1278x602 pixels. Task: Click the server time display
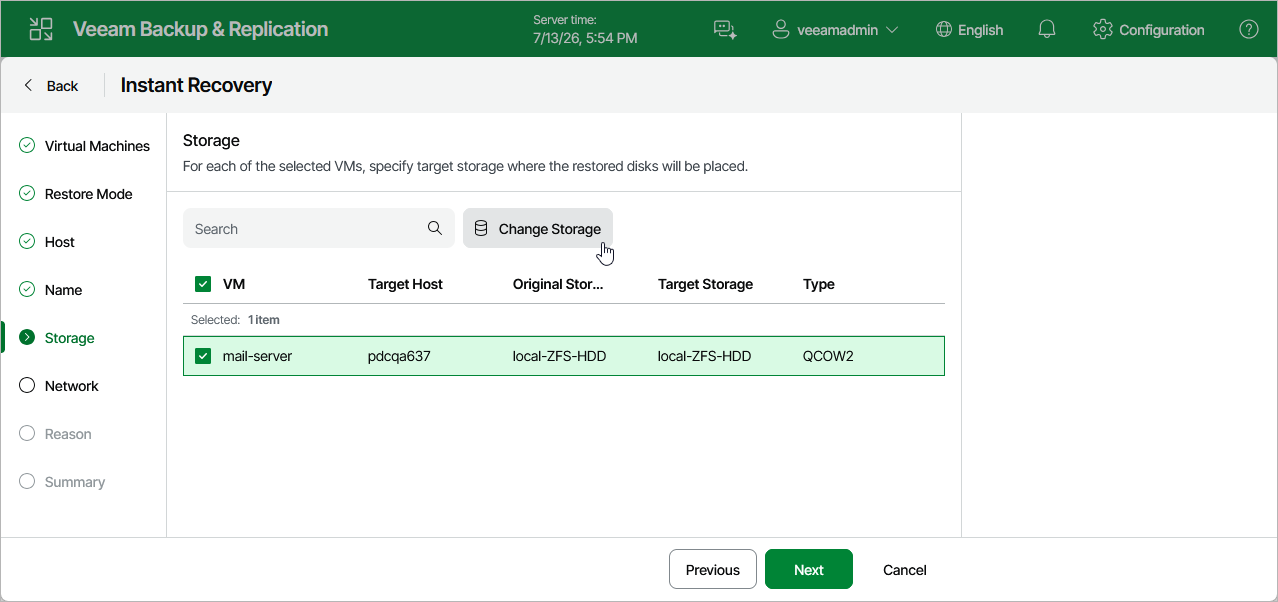585,29
